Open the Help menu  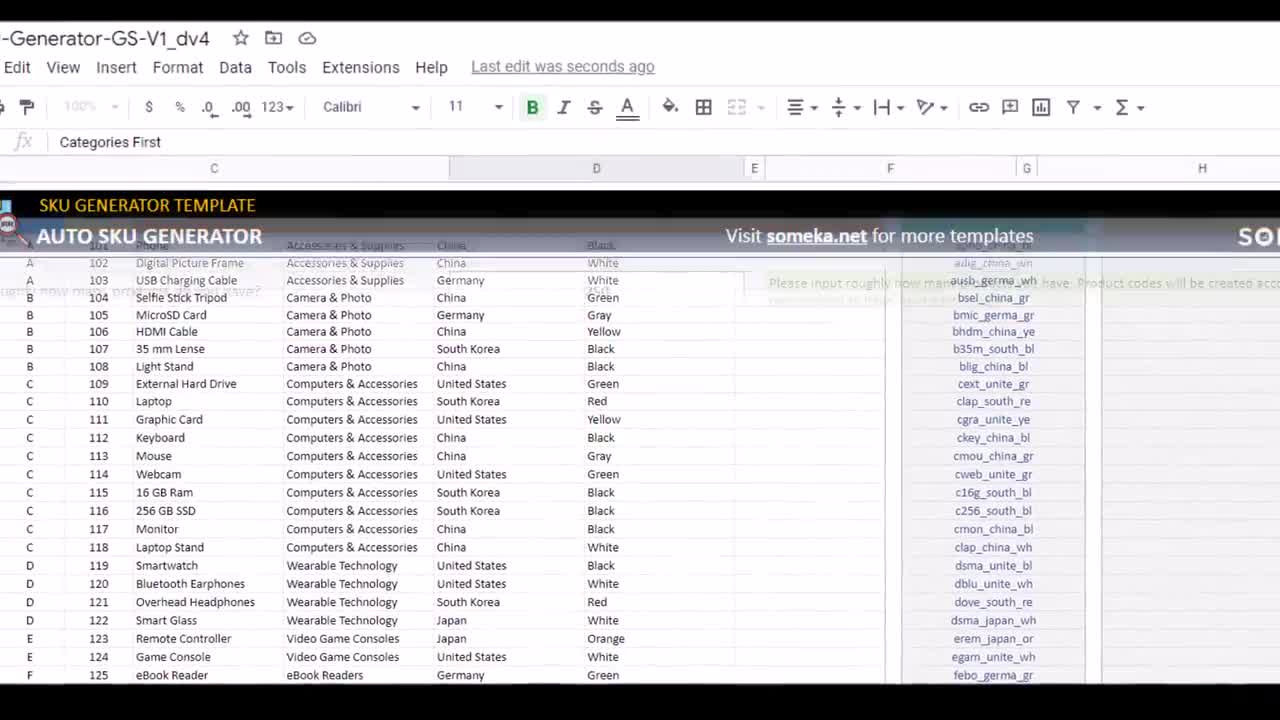[x=431, y=67]
